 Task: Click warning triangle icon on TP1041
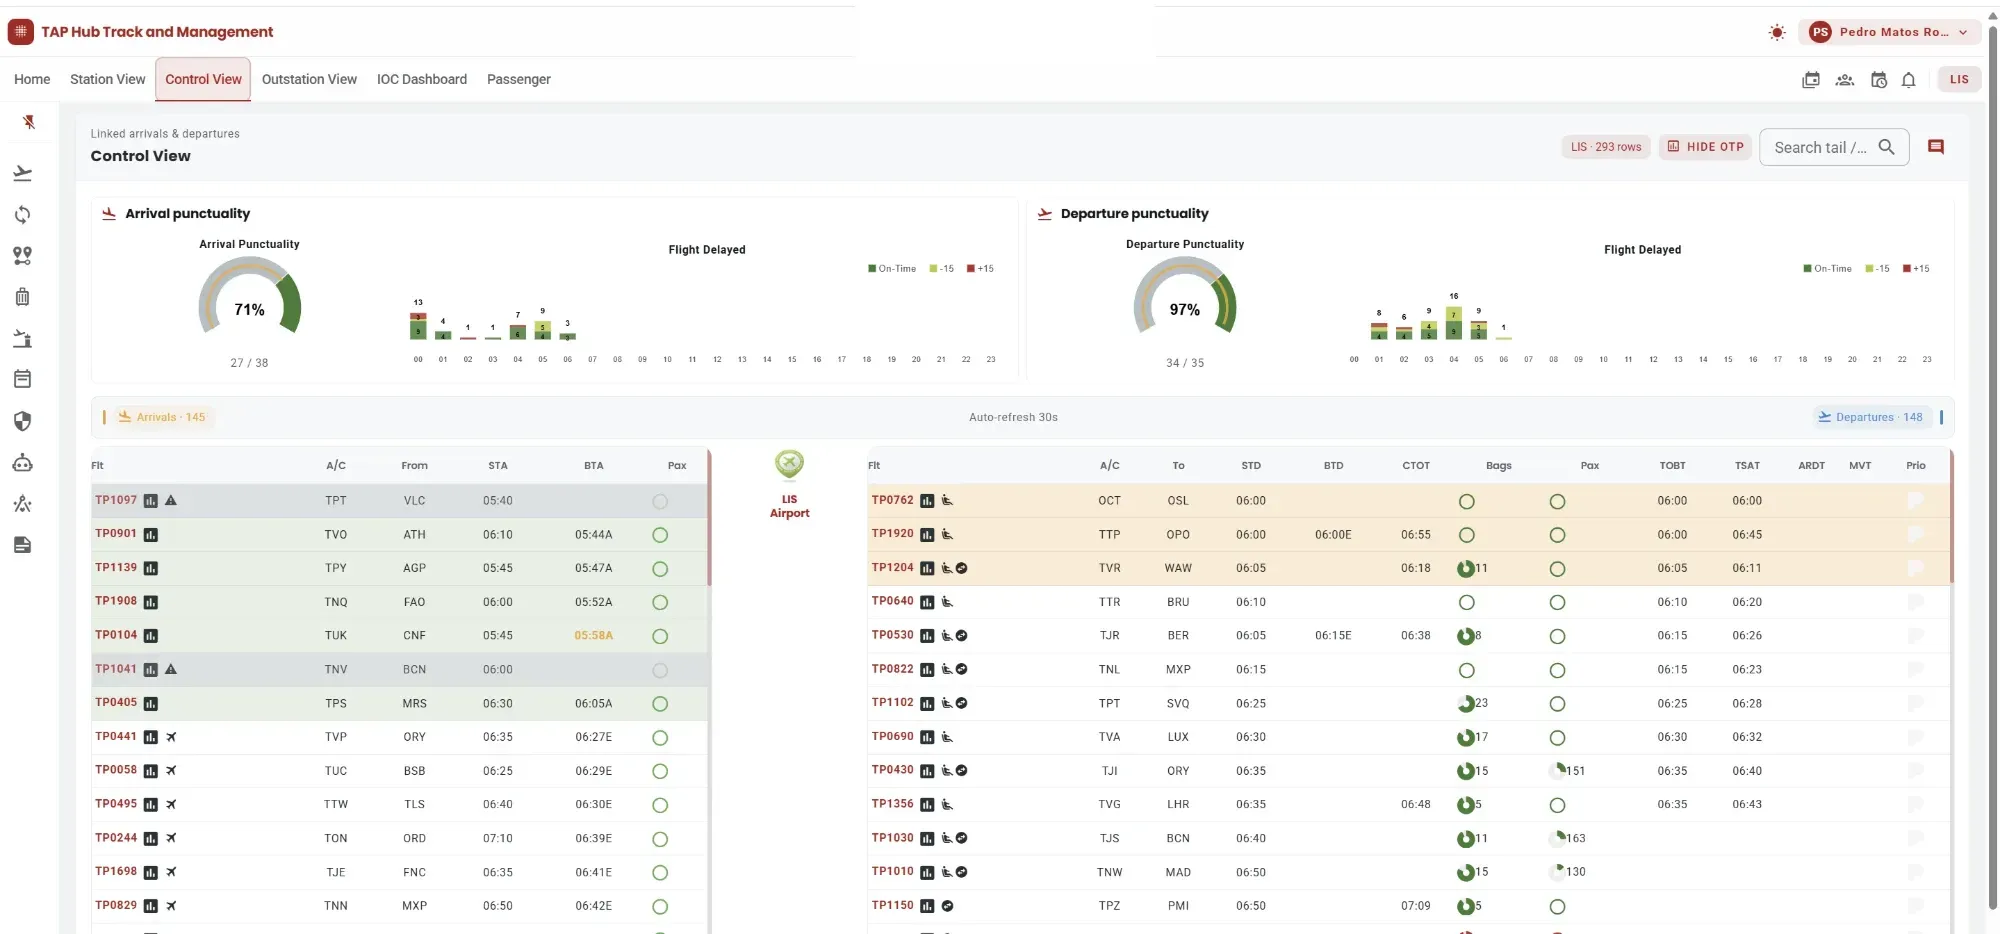pos(171,669)
